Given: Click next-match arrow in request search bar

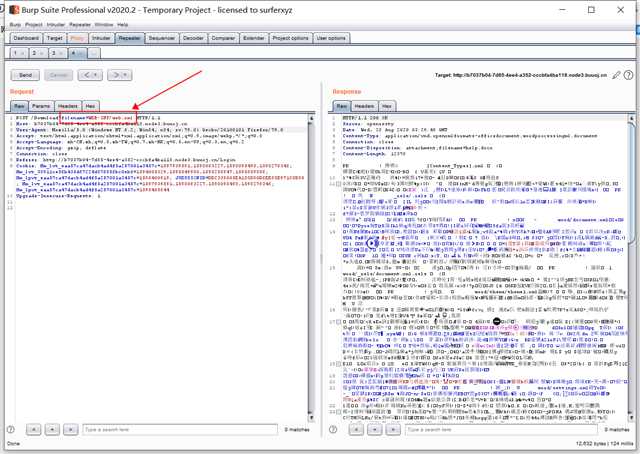Looking at the screenshot, I should 70,429.
